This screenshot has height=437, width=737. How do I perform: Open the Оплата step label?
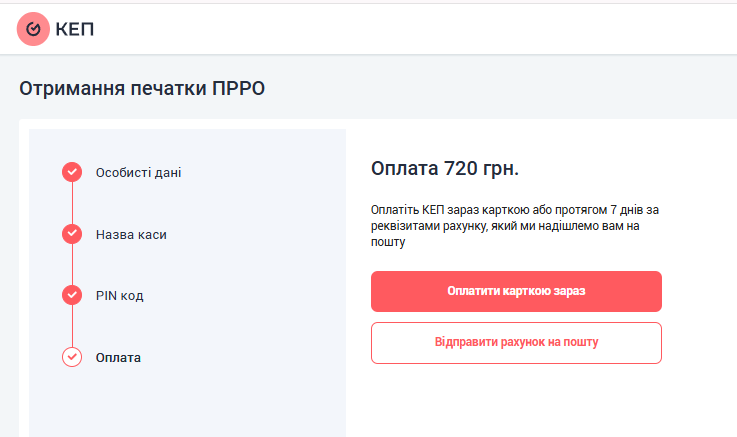(x=118, y=358)
